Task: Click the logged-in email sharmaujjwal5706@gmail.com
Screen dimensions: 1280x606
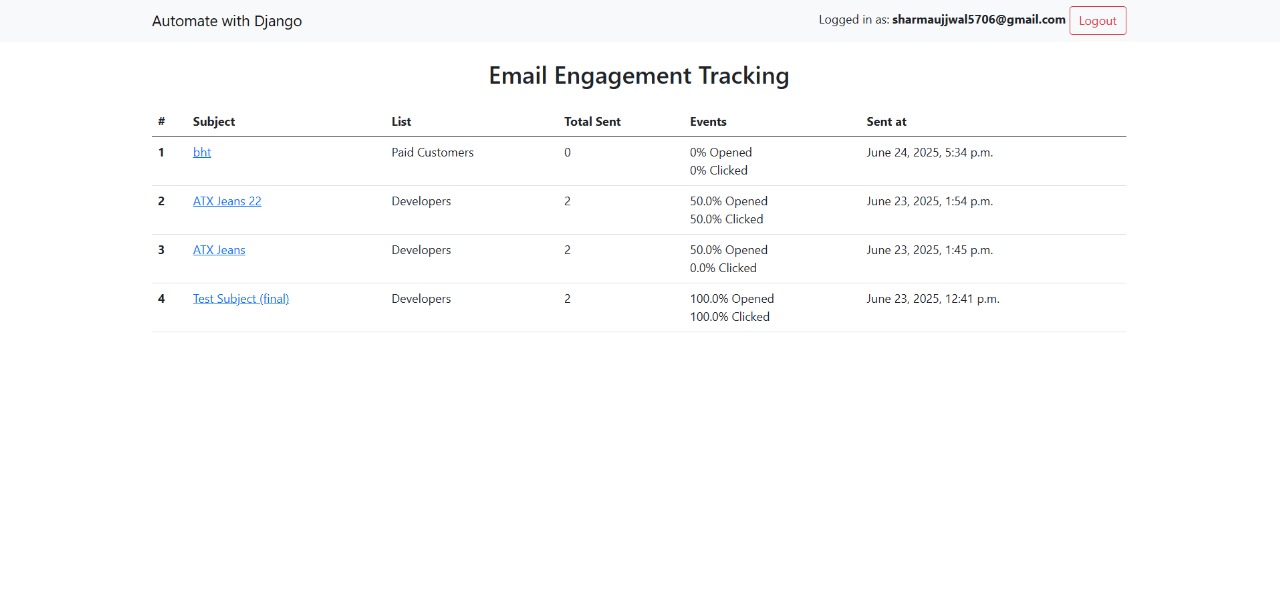Action: [x=979, y=20]
